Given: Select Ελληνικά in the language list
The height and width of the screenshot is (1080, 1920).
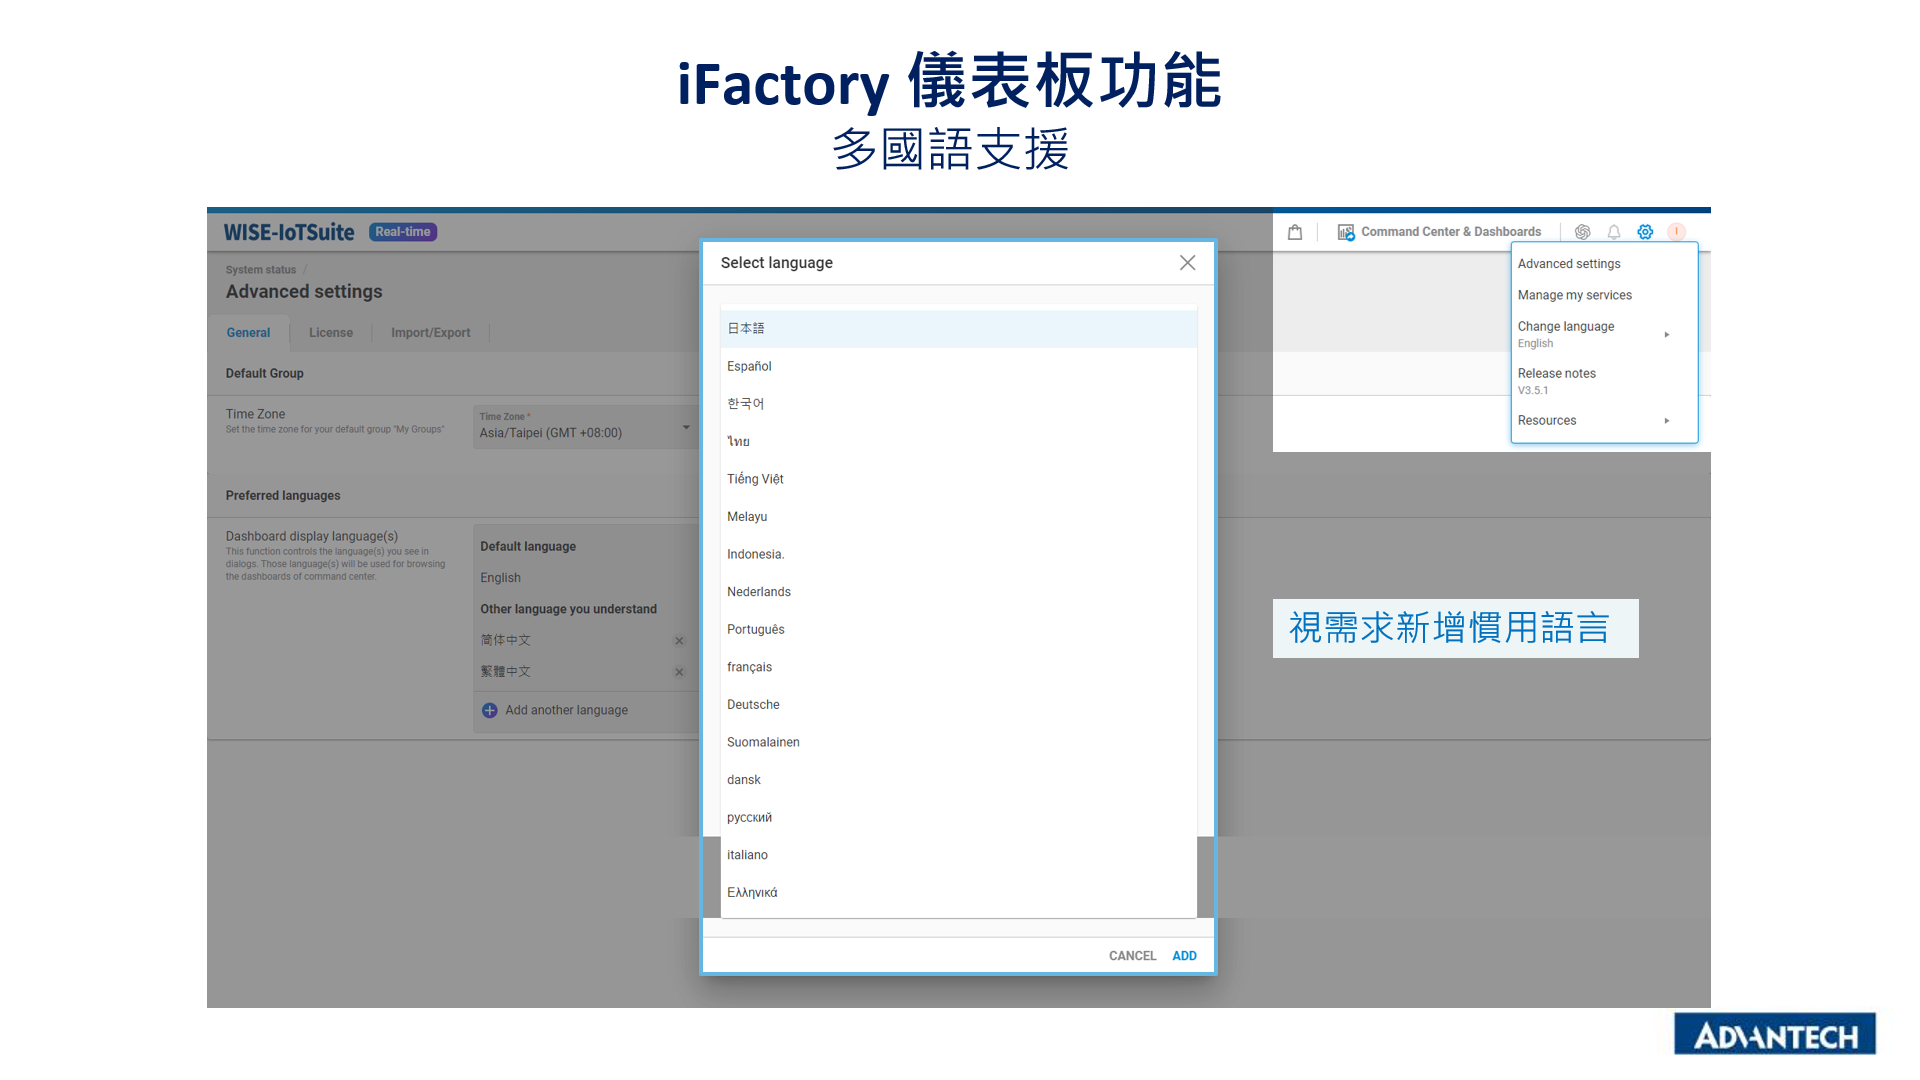Looking at the screenshot, I should point(958,893).
